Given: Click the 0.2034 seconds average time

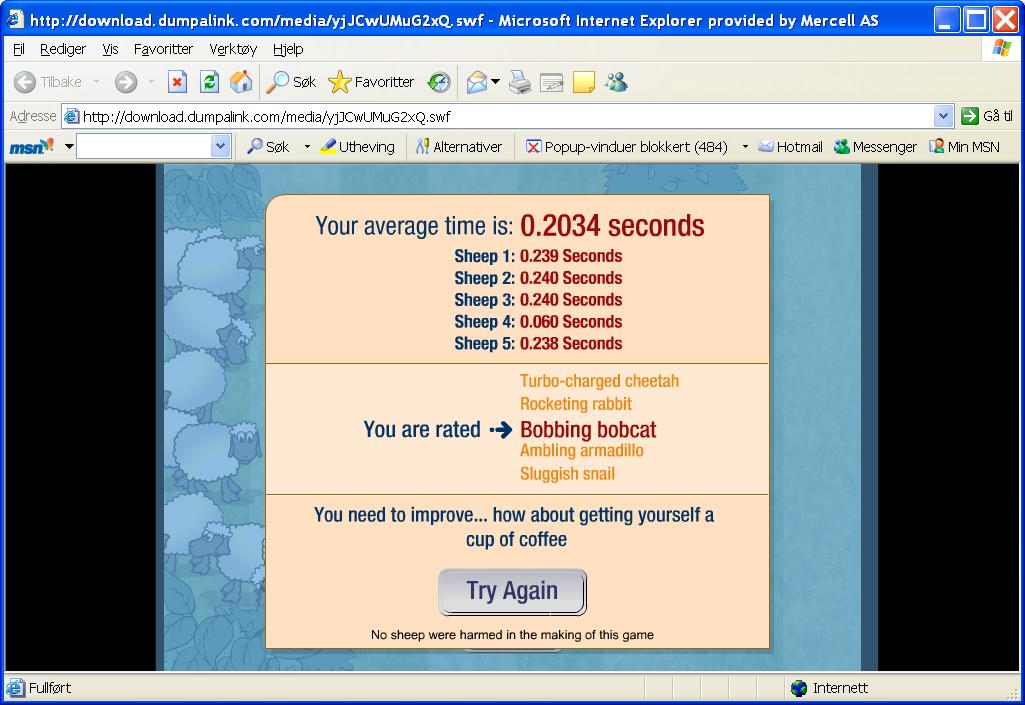Looking at the screenshot, I should pyautogui.click(x=612, y=226).
